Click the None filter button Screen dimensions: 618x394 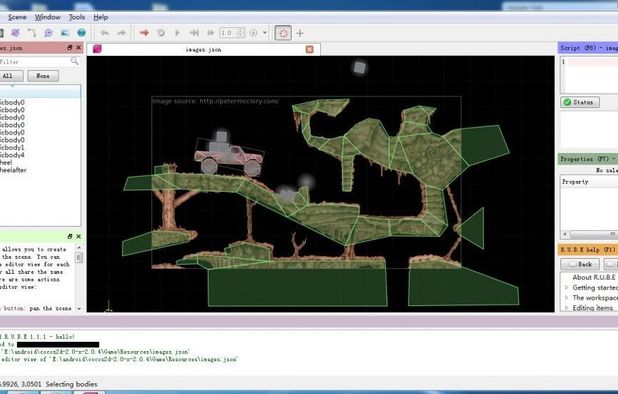(43, 76)
